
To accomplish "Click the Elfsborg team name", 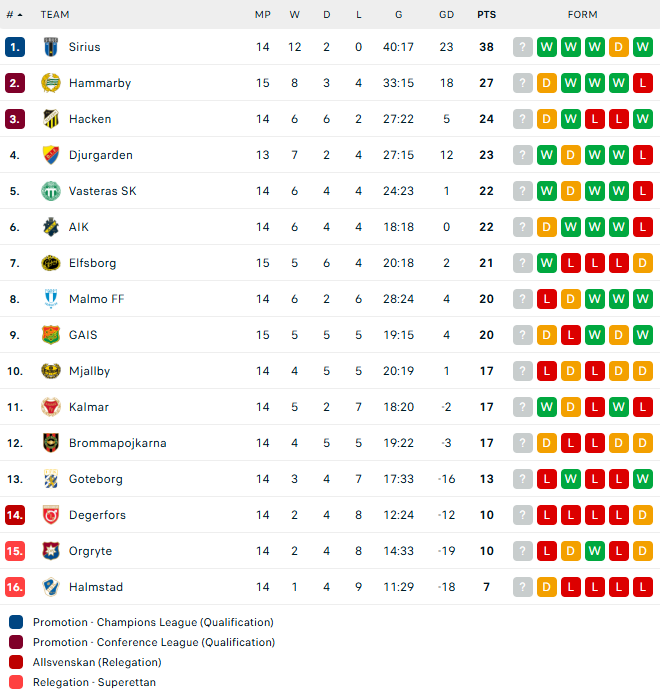I will pyautogui.click(x=92, y=263).
